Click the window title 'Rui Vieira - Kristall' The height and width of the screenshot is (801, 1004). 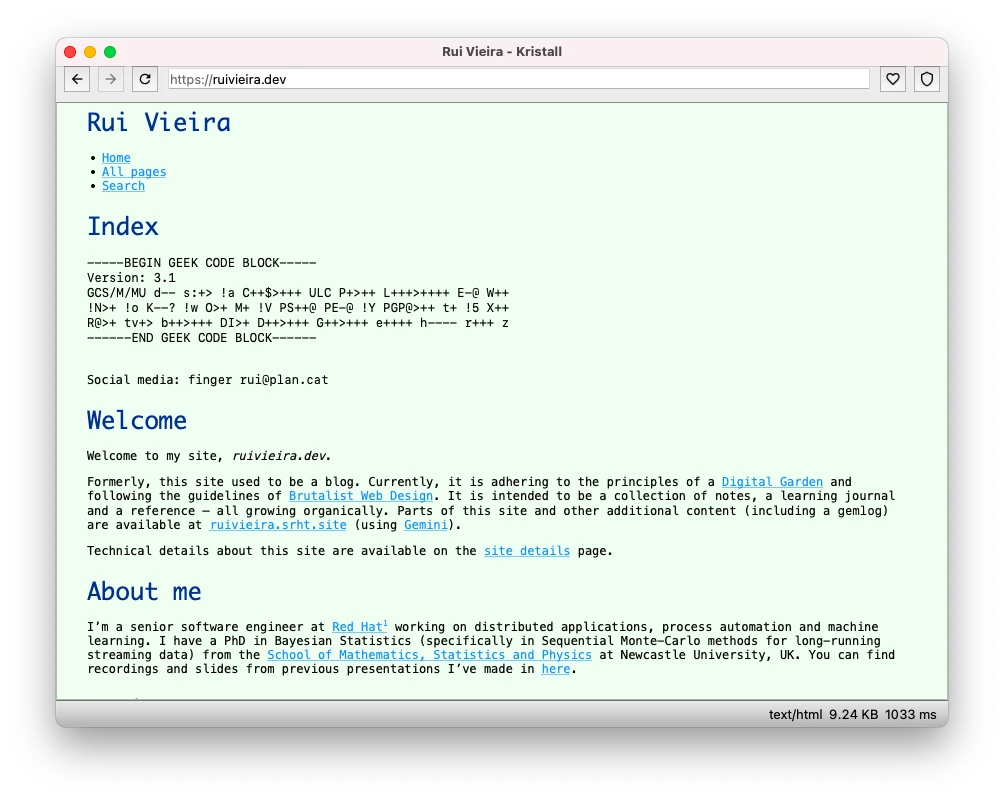click(x=502, y=52)
